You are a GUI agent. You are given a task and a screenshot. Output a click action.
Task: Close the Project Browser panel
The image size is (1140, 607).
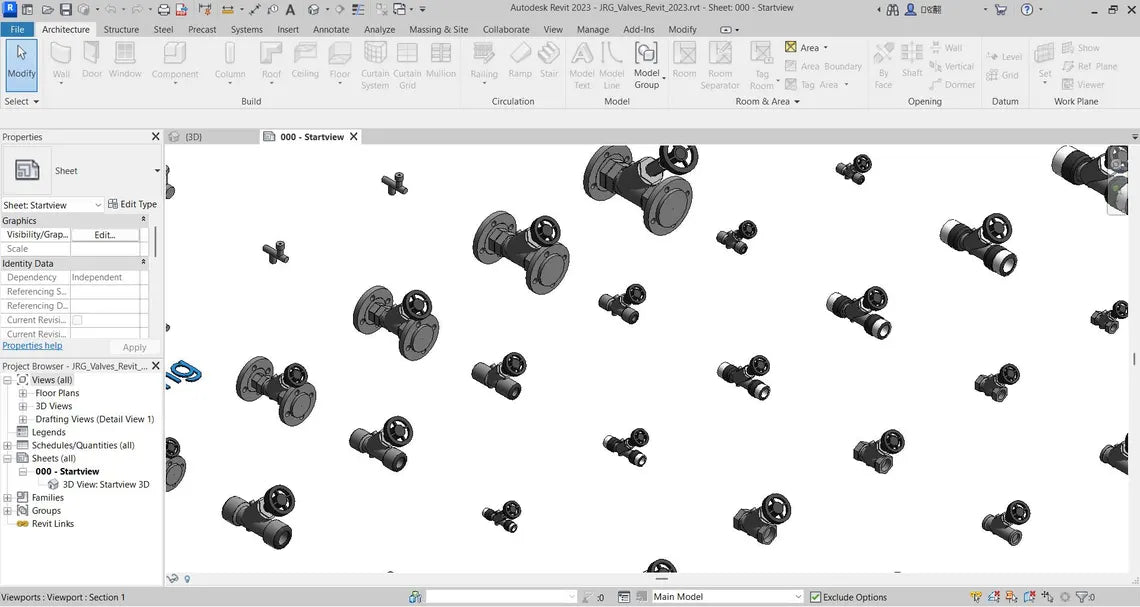(x=155, y=366)
